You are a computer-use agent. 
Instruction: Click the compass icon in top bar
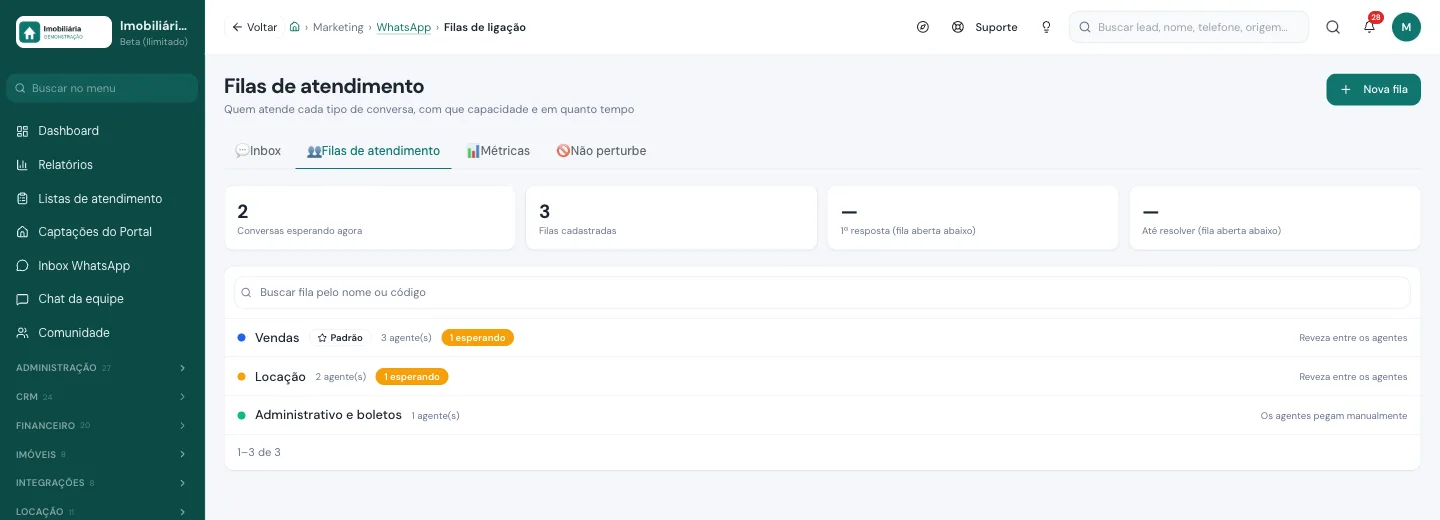coord(923,27)
